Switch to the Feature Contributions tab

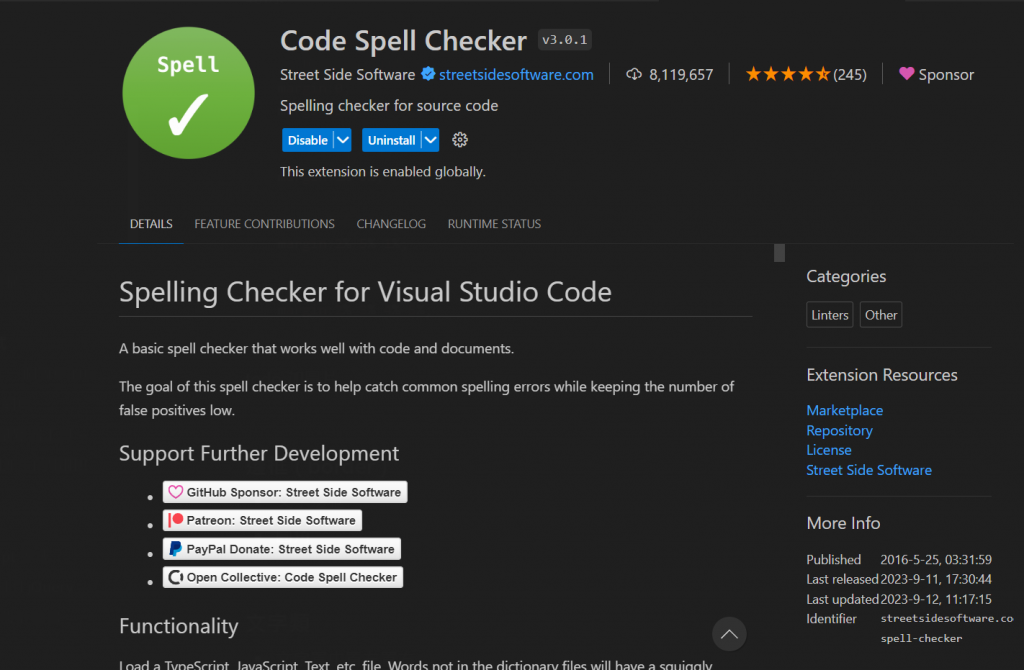point(264,224)
